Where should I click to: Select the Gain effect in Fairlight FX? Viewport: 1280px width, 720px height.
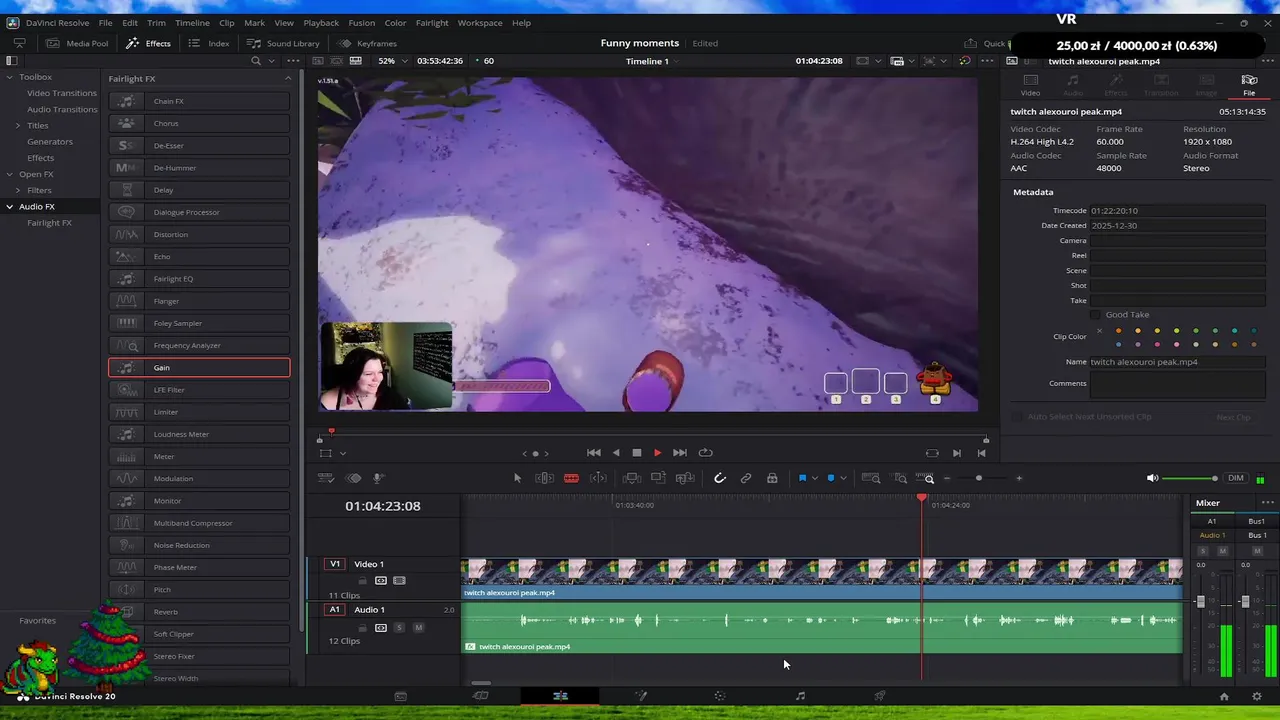199,368
